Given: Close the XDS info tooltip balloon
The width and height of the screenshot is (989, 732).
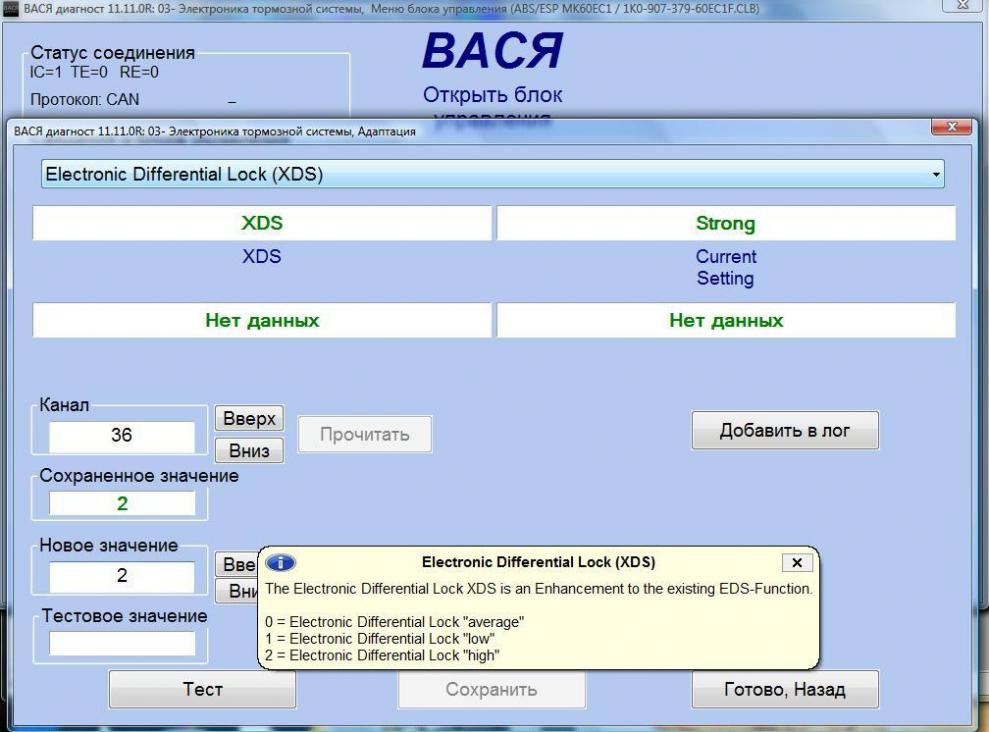Looking at the screenshot, I should click(797, 562).
